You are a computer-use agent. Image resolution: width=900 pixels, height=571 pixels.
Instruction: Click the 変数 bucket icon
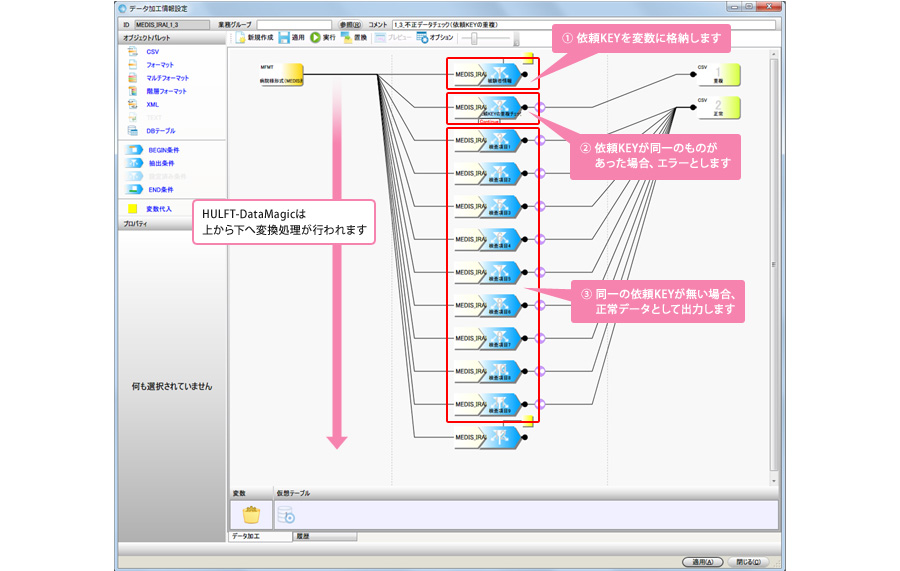pos(252,515)
